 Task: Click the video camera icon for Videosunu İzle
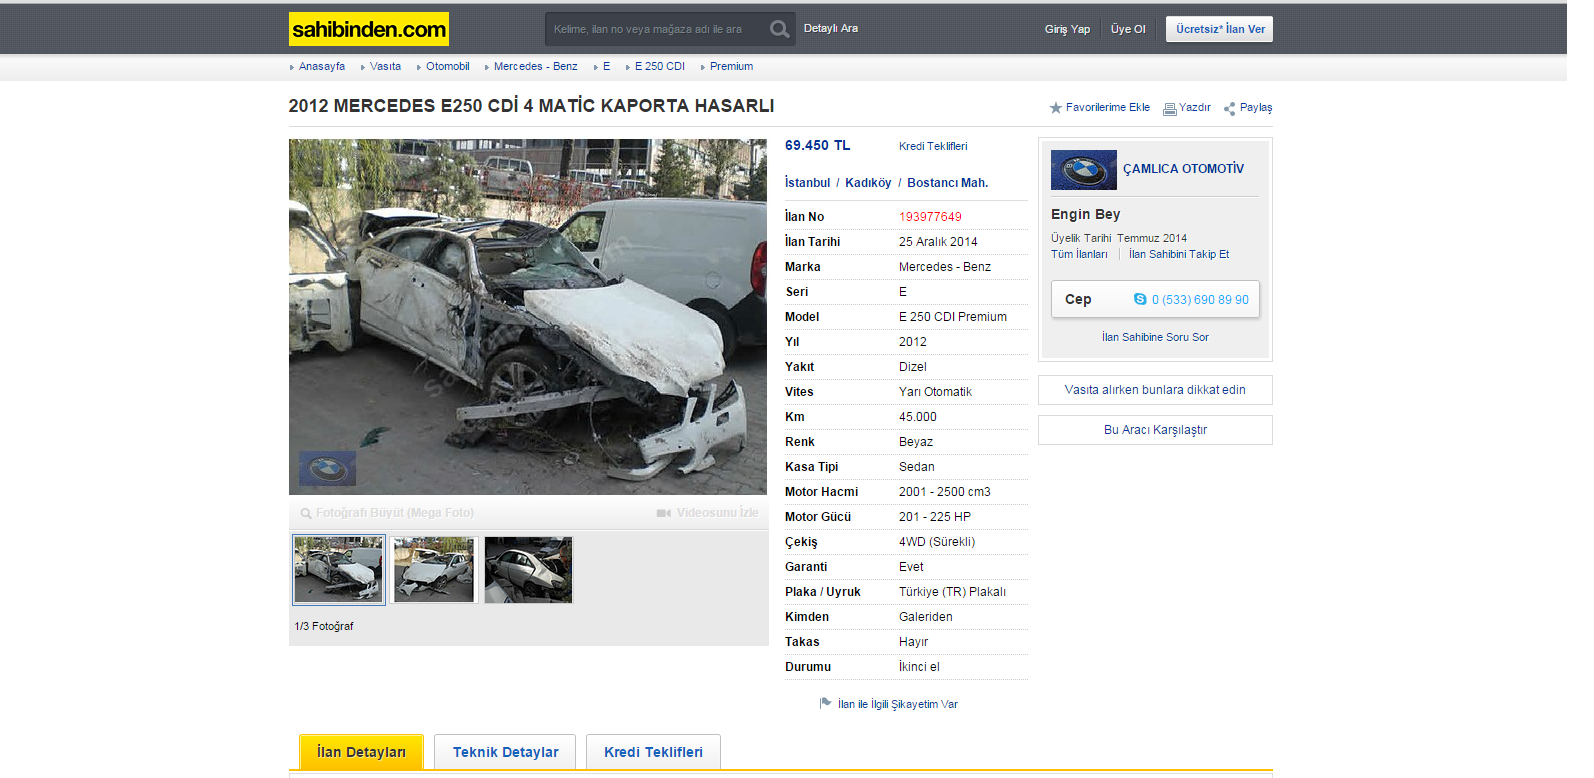point(663,513)
